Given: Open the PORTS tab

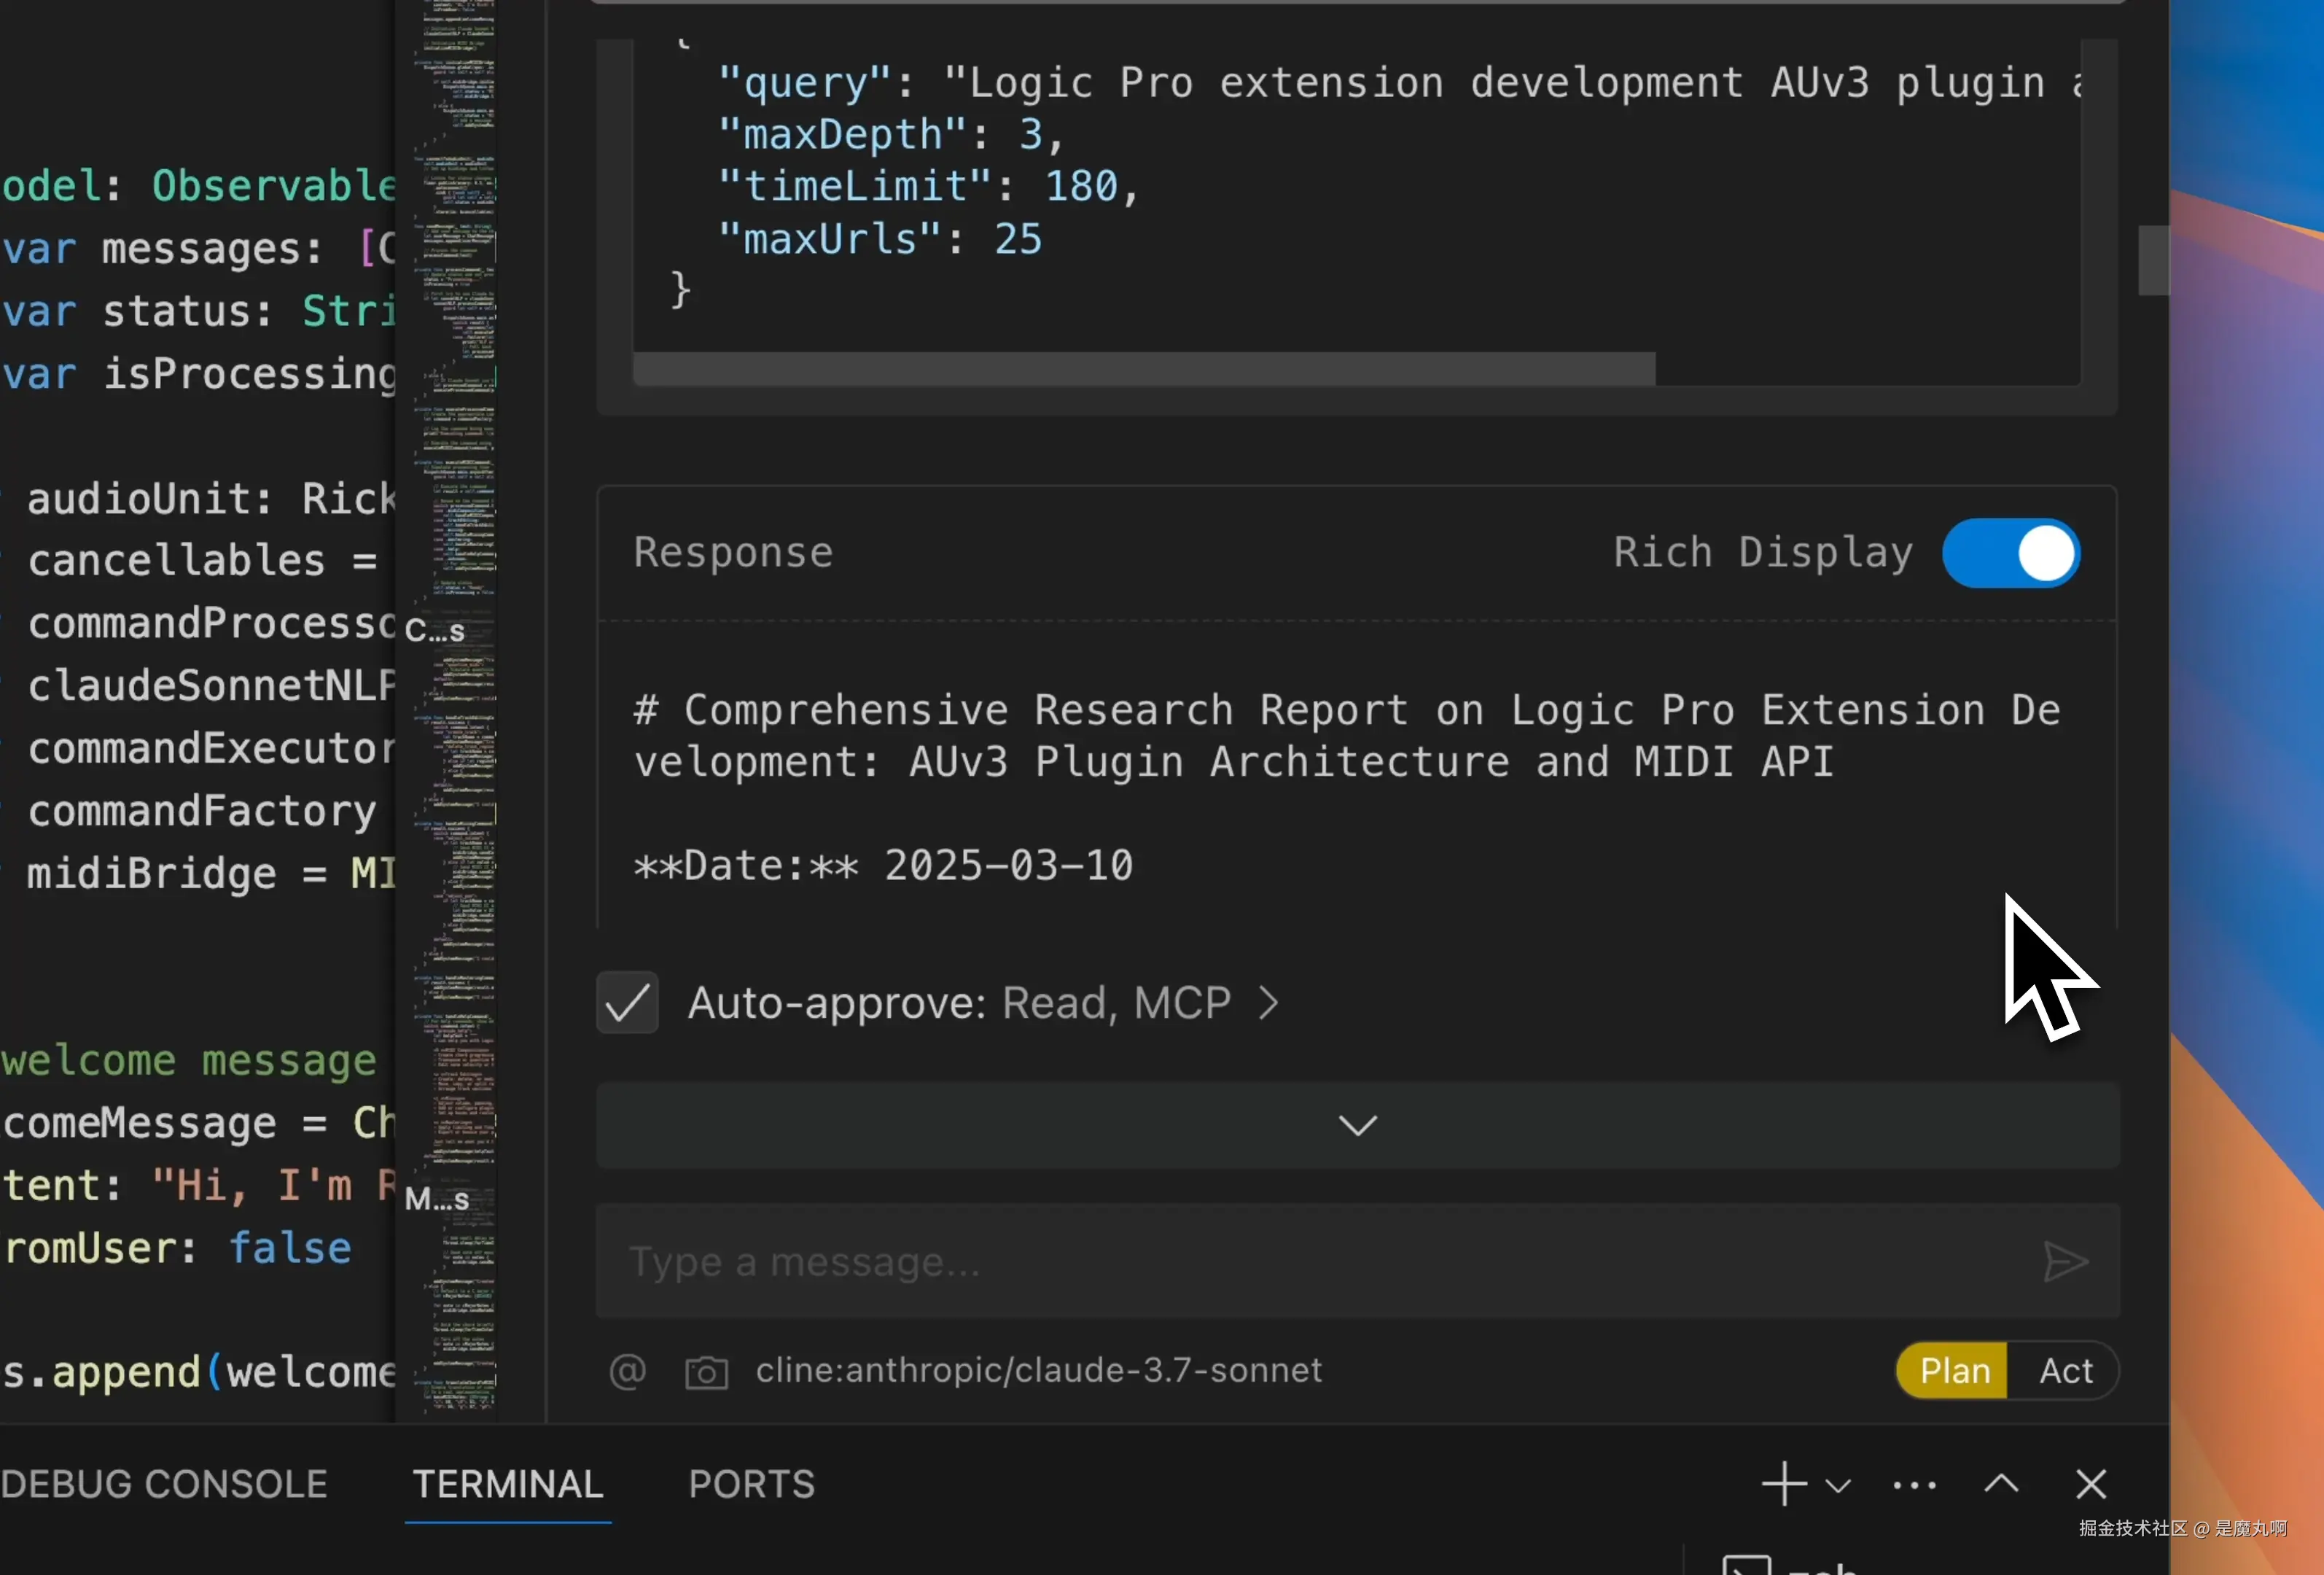Looking at the screenshot, I should click(x=751, y=1484).
